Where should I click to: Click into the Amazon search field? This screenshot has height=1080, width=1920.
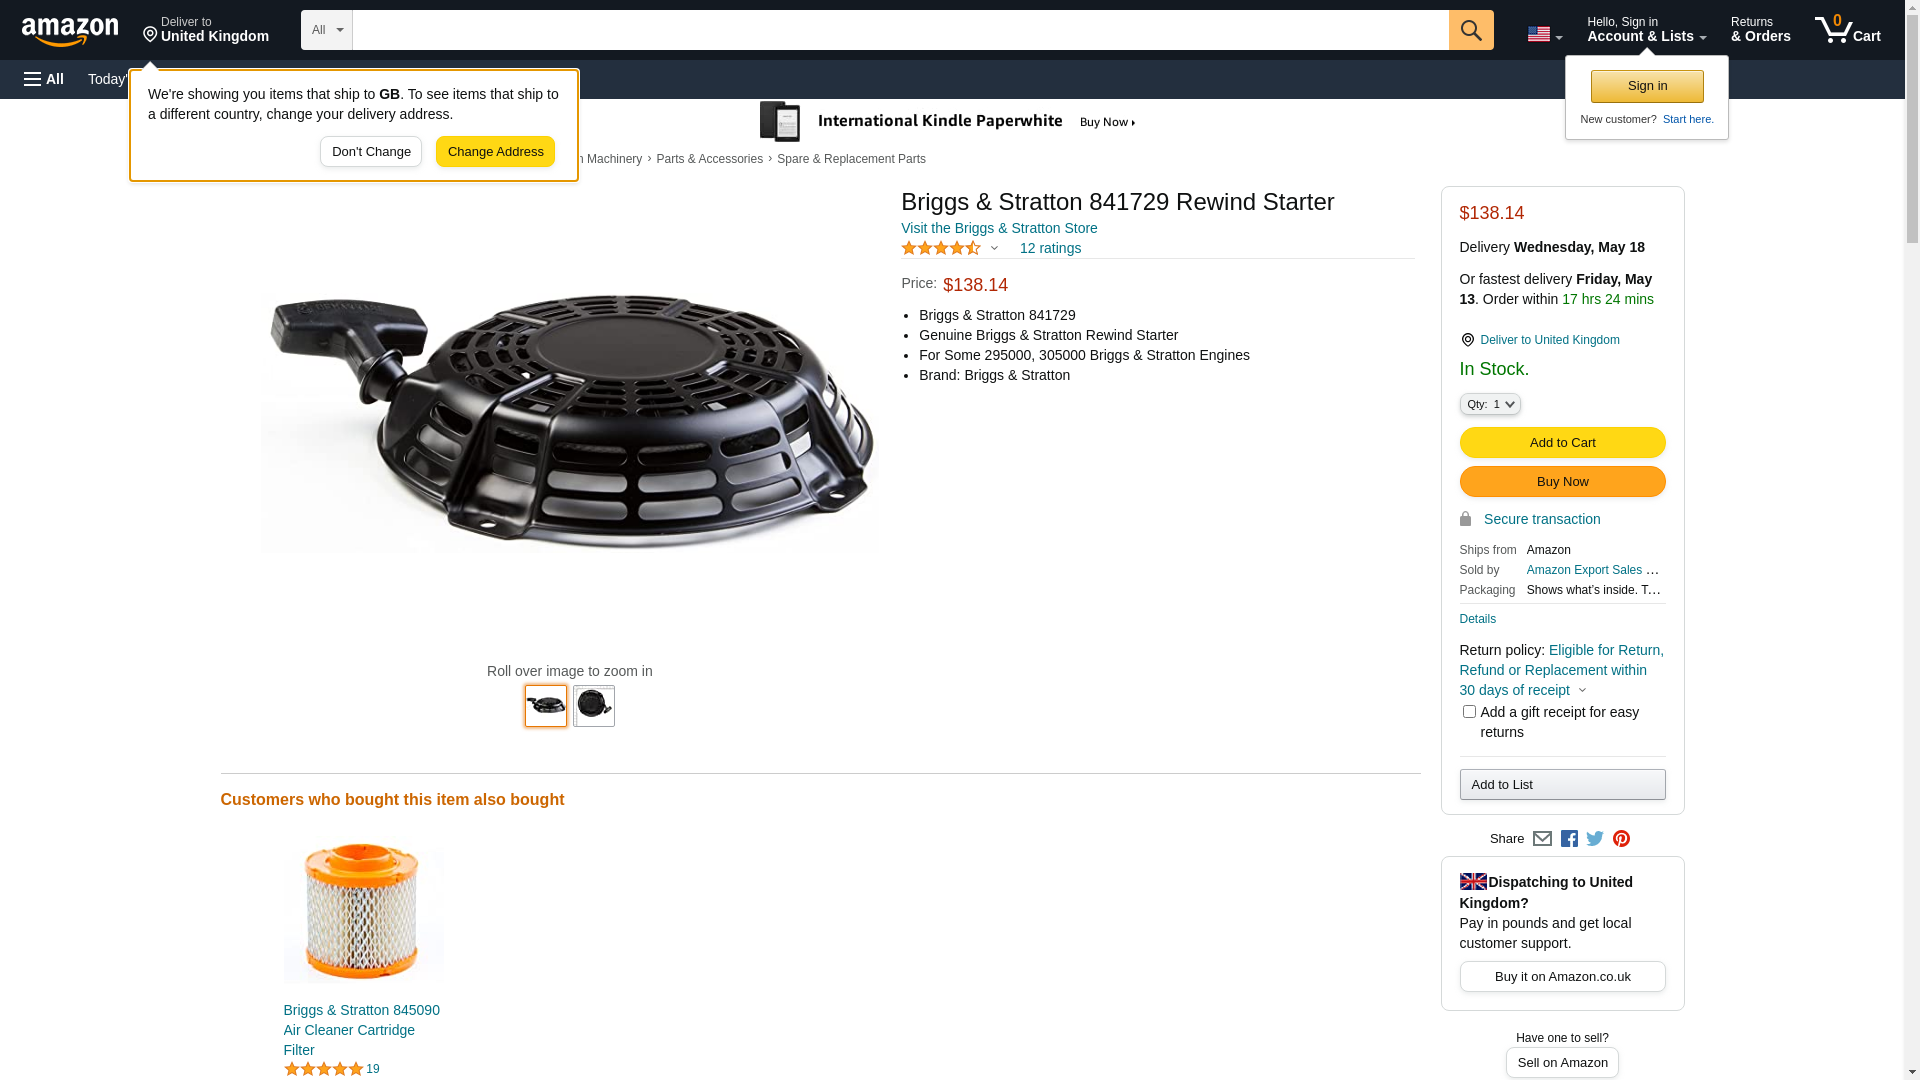tap(900, 30)
